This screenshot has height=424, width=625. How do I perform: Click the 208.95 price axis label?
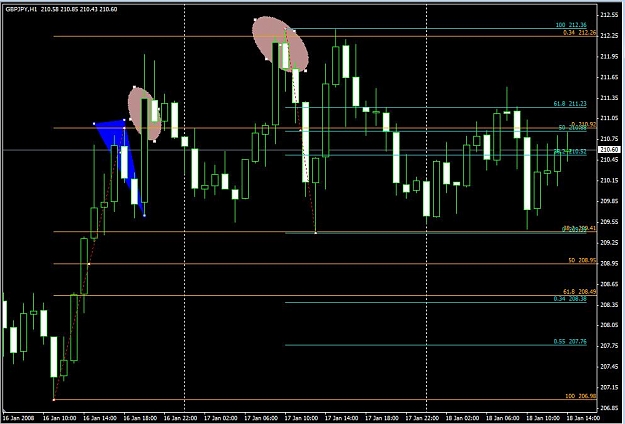[609, 263]
